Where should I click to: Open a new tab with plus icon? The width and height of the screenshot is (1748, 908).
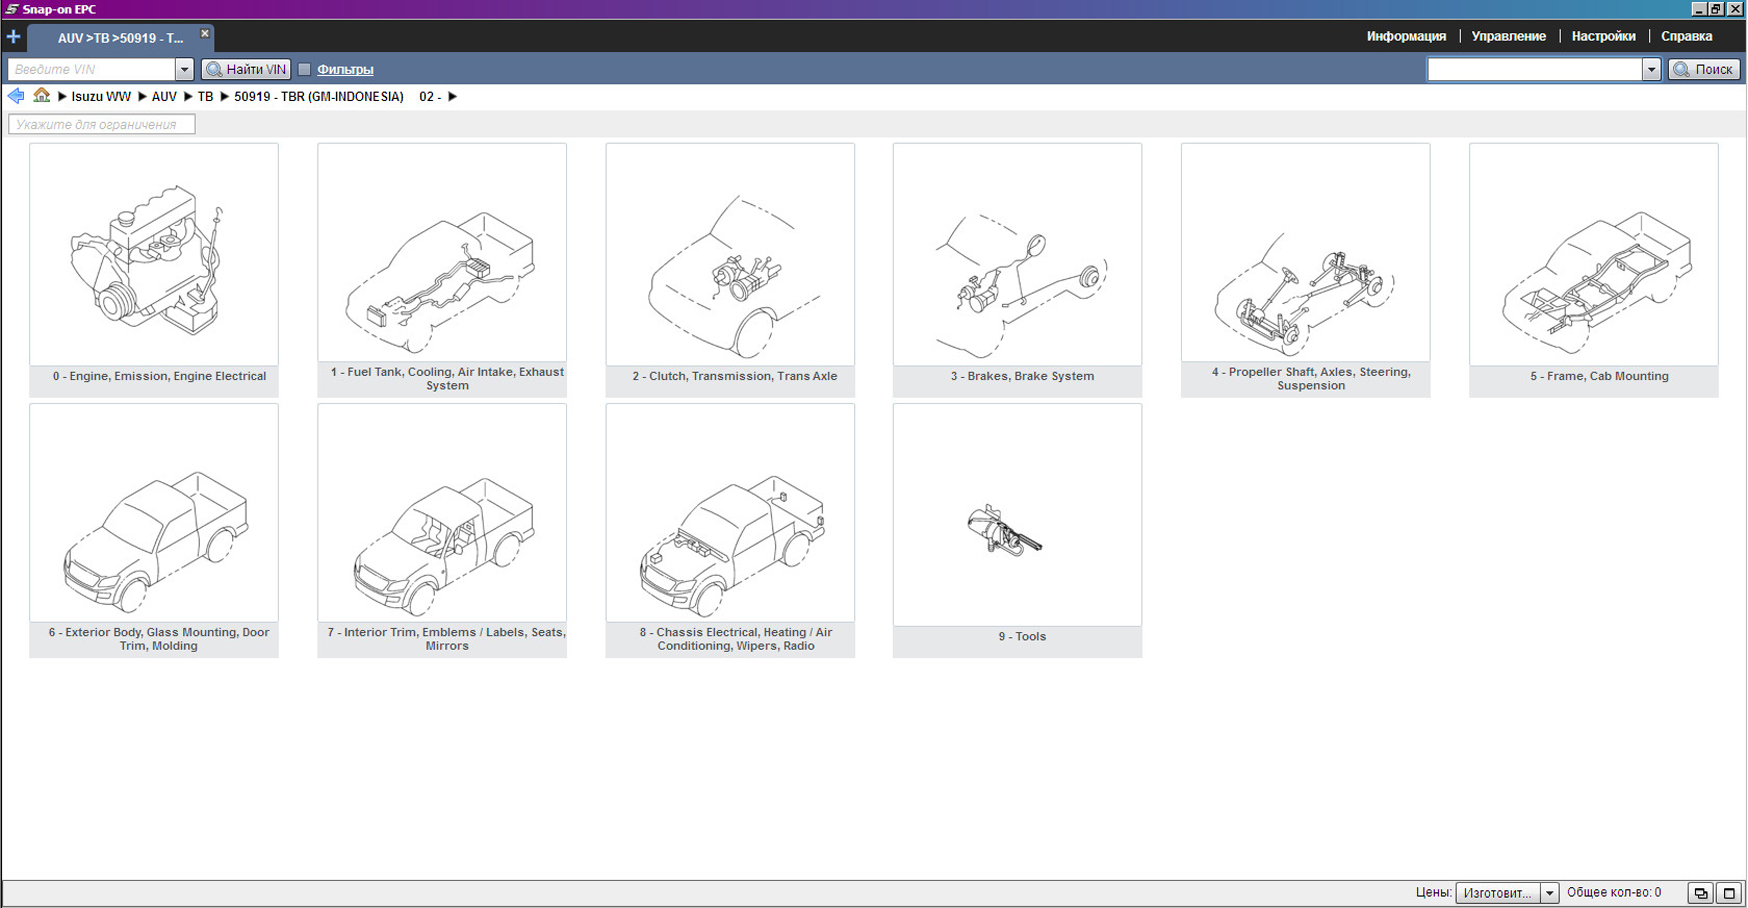(13, 37)
